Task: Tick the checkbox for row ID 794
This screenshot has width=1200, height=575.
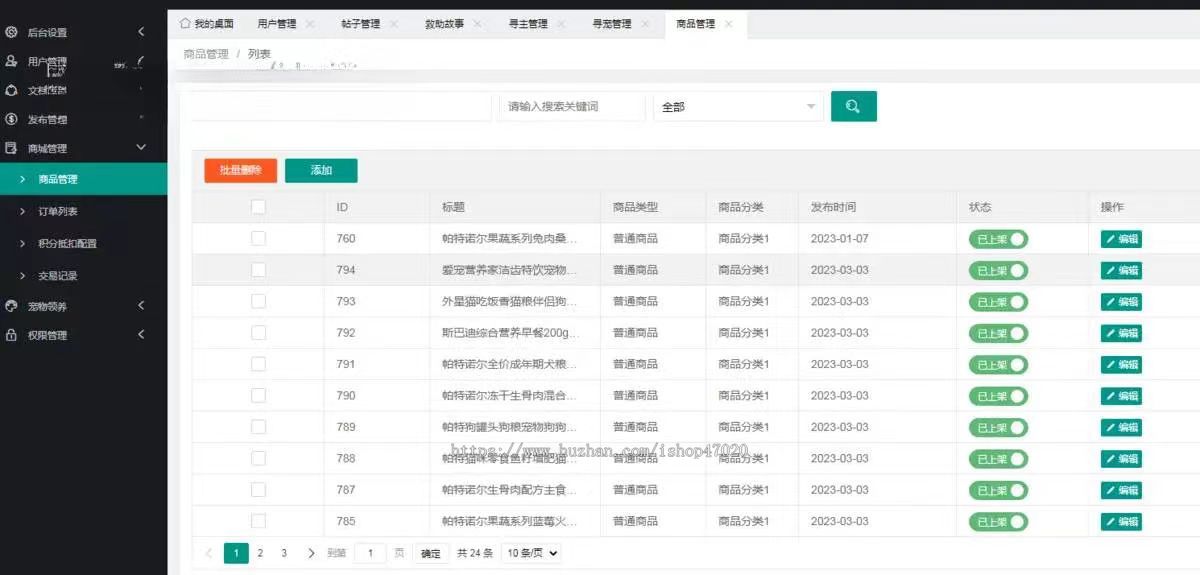Action: 258,270
